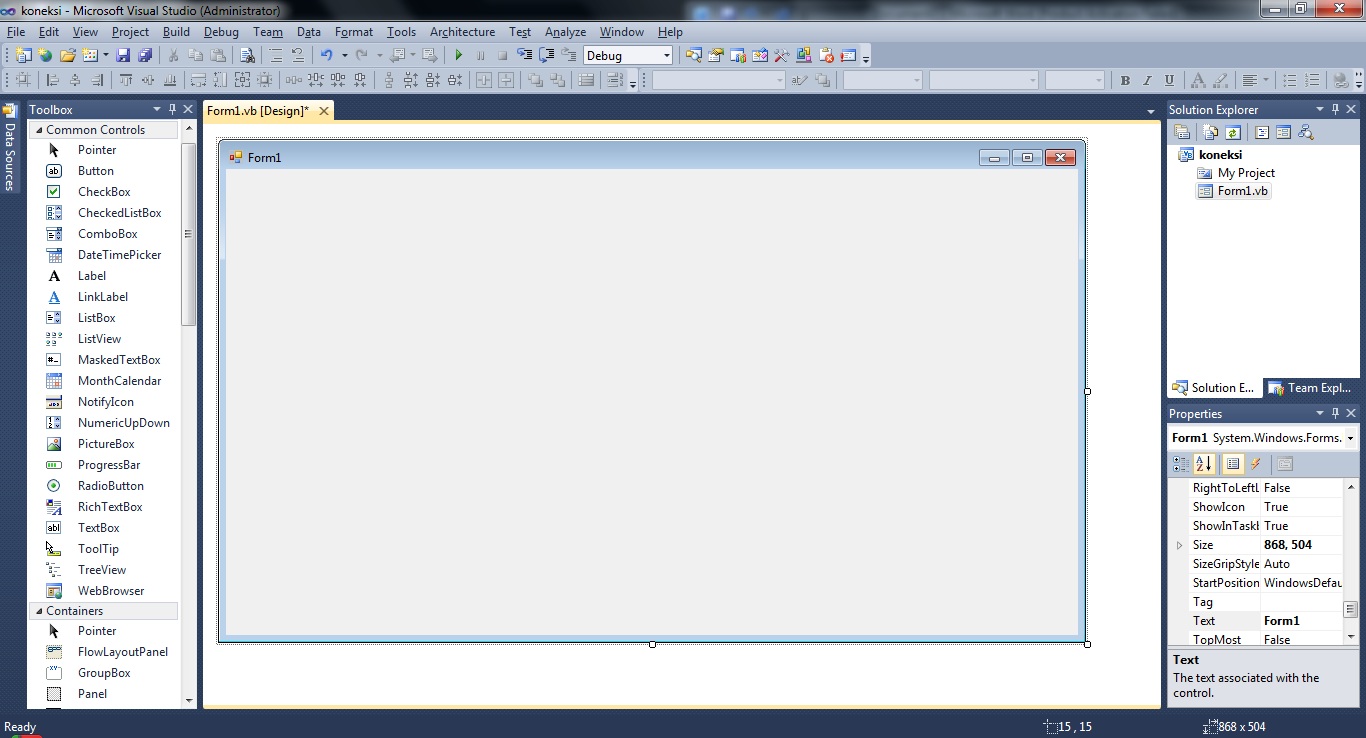Image resolution: width=1366 pixels, height=738 pixels.
Task: Select the TextBox control in Toolbox
Action: tap(98, 528)
